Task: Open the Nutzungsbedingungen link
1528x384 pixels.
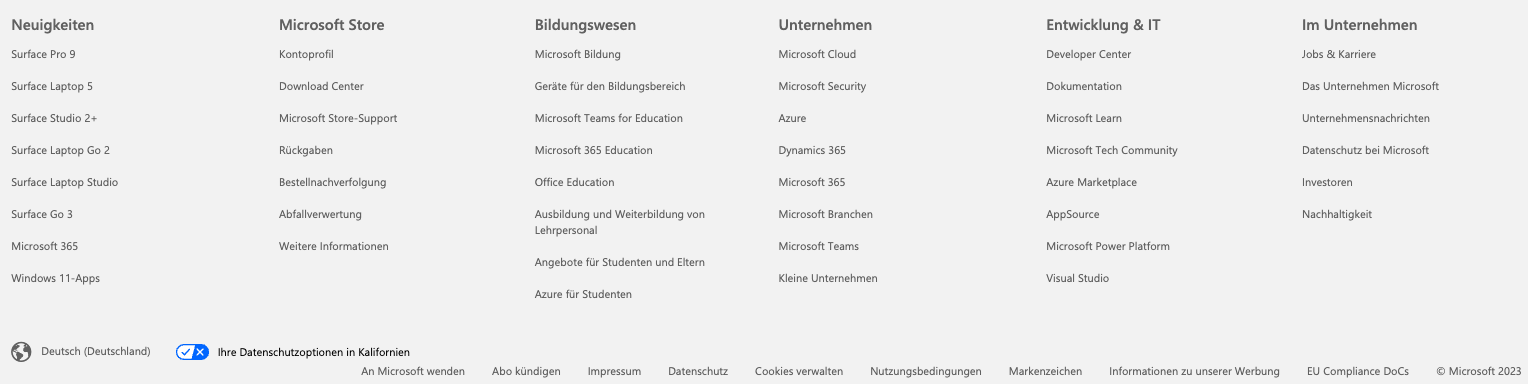Action: click(x=926, y=371)
